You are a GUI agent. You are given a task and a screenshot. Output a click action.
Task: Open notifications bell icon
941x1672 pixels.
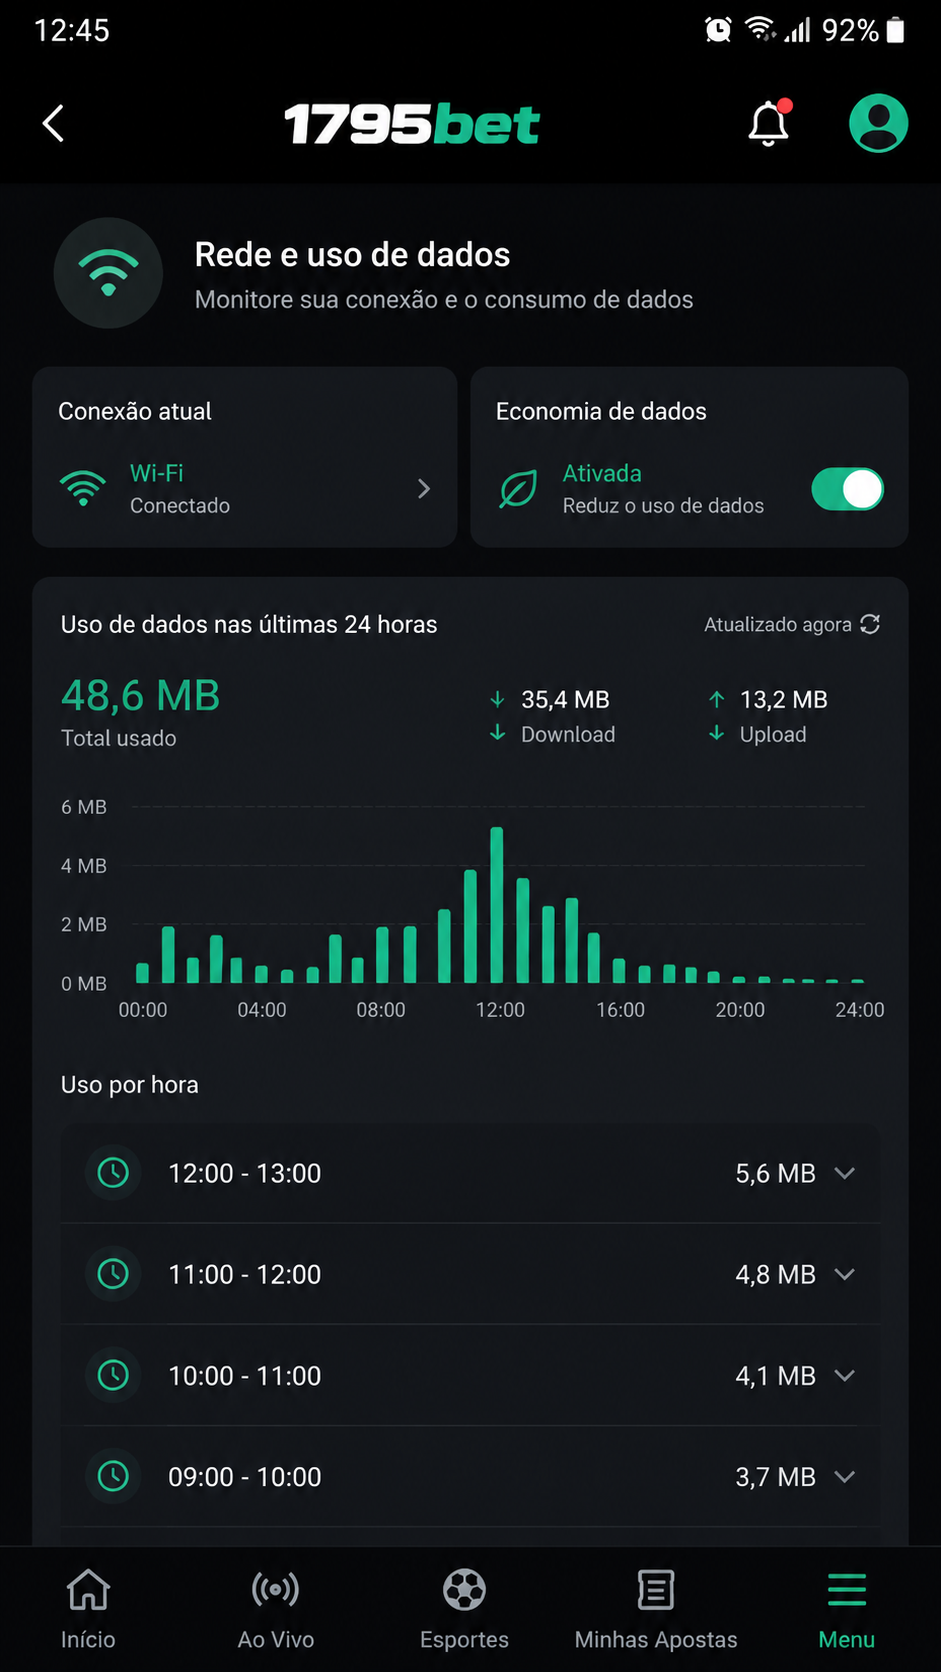pos(769,123)
